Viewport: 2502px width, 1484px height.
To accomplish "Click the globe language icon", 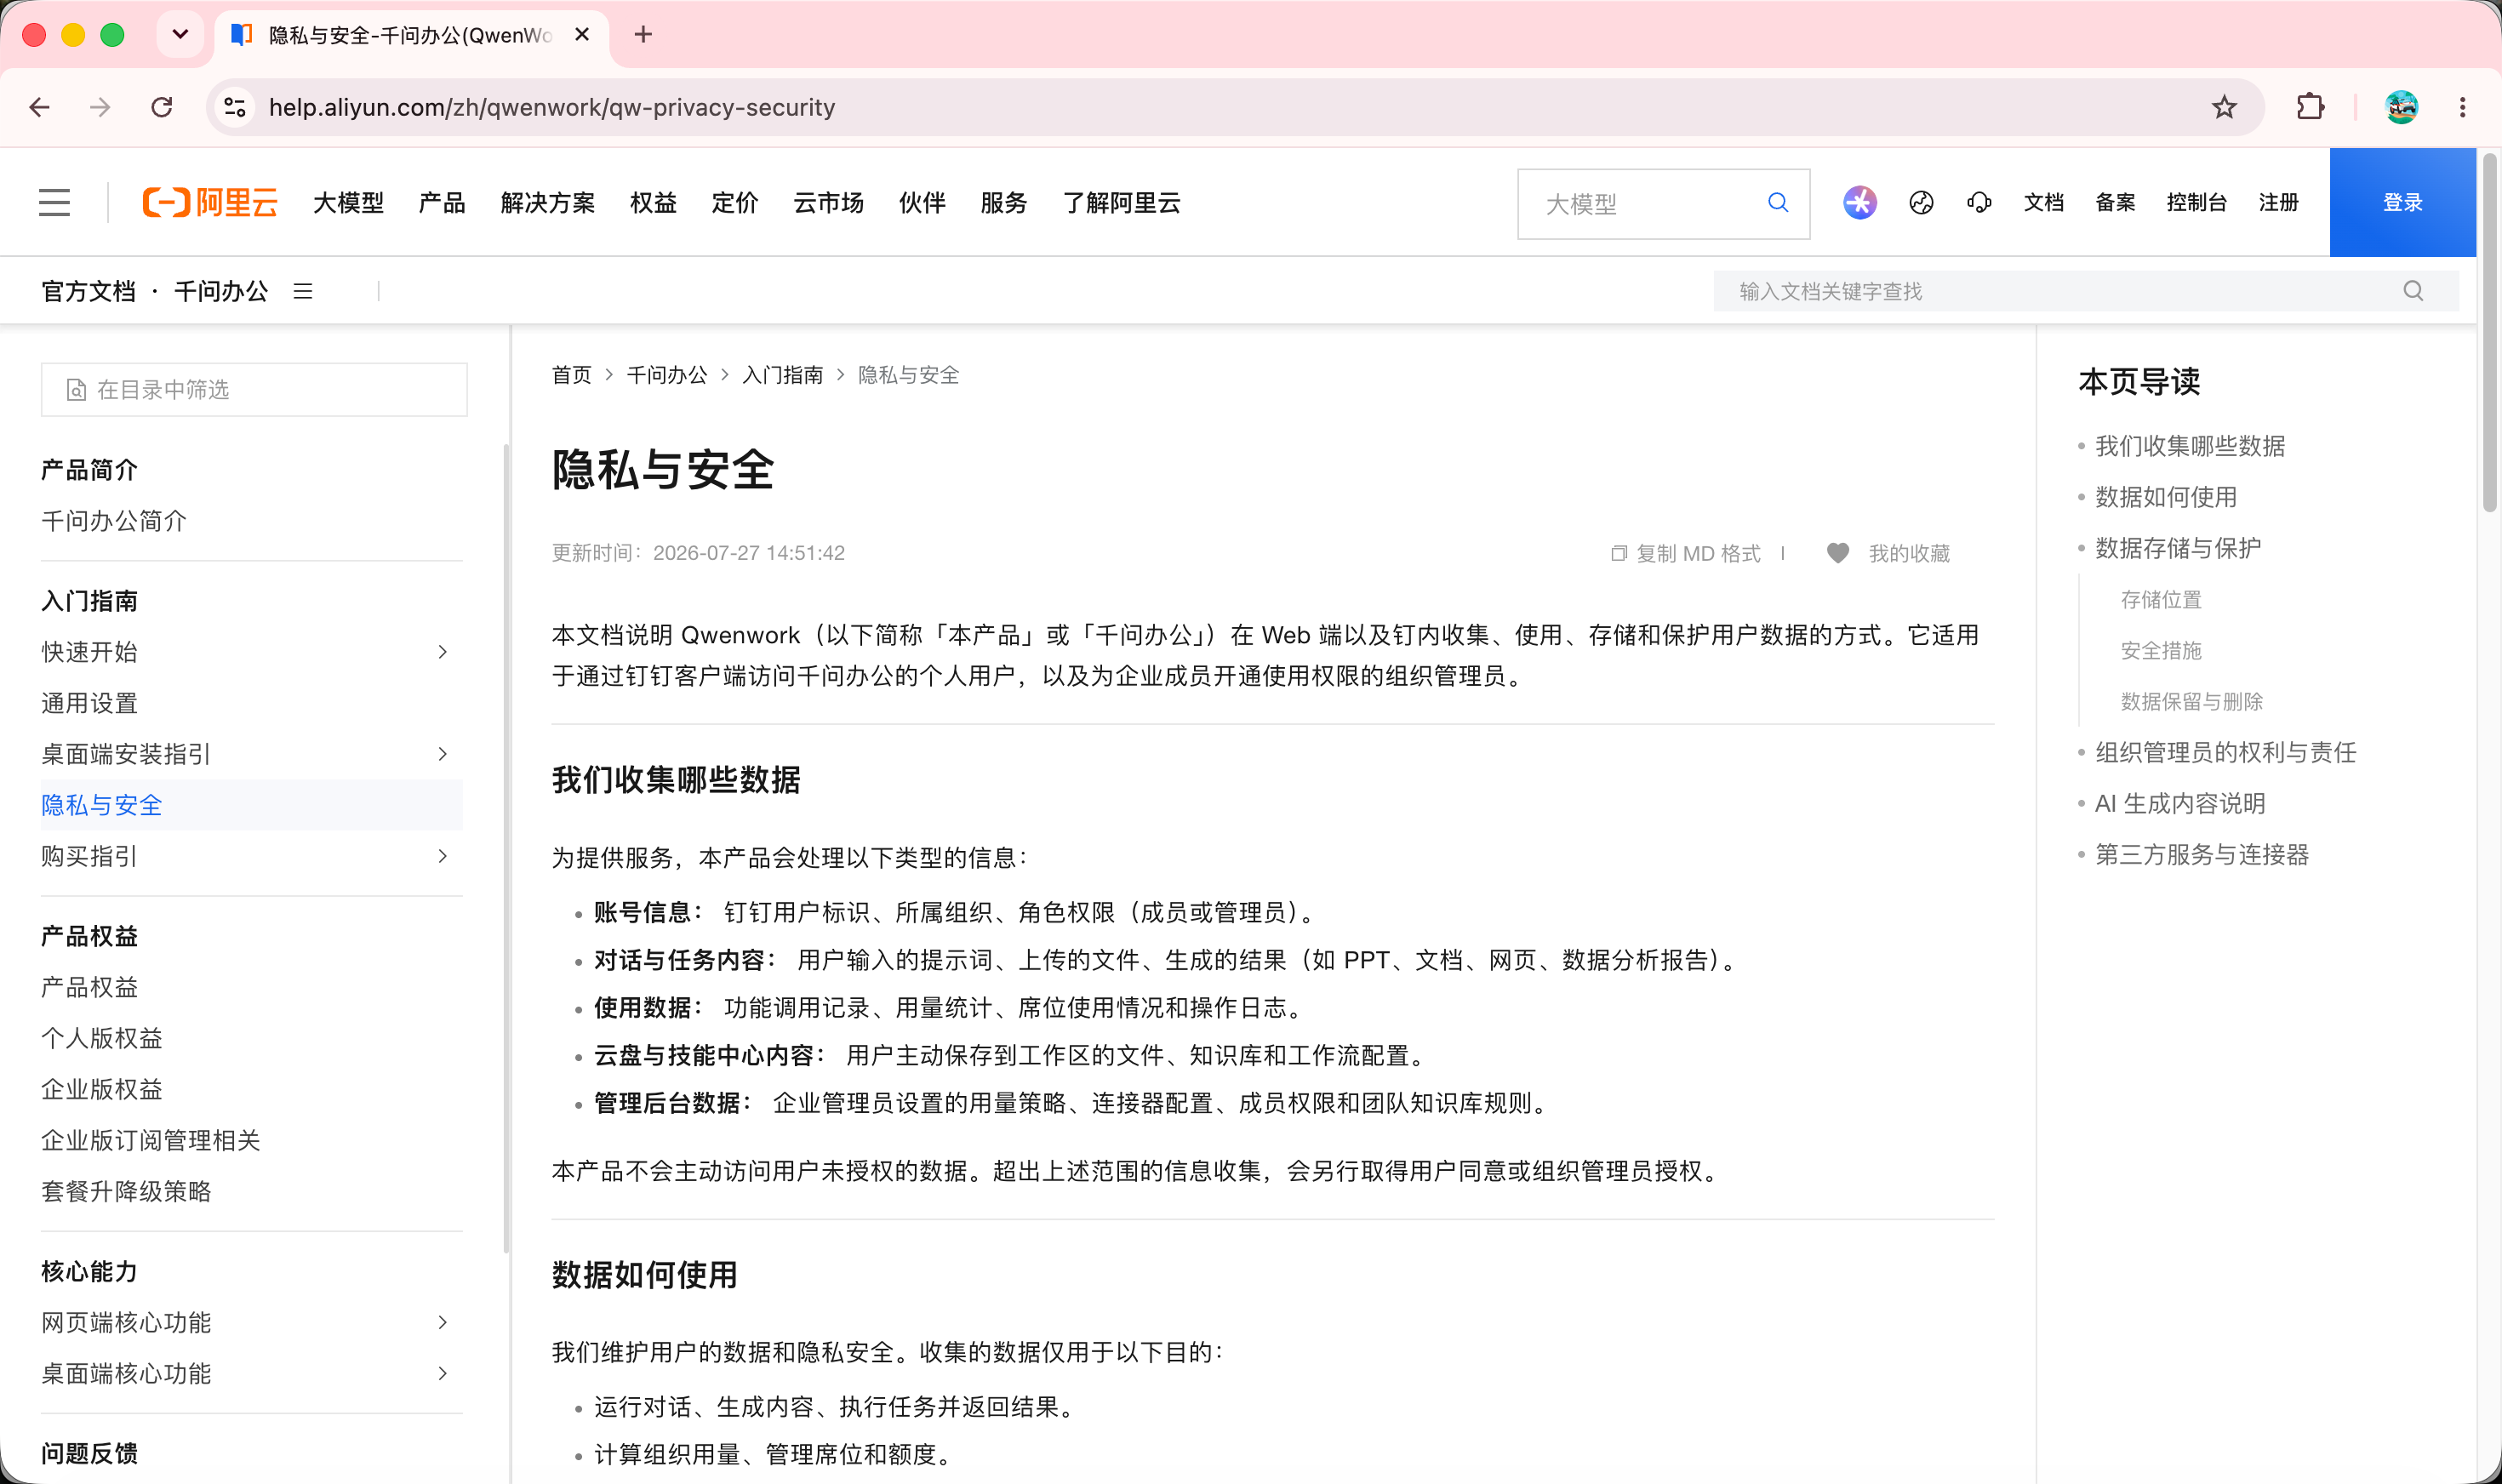I will [x=1921, y=203].
